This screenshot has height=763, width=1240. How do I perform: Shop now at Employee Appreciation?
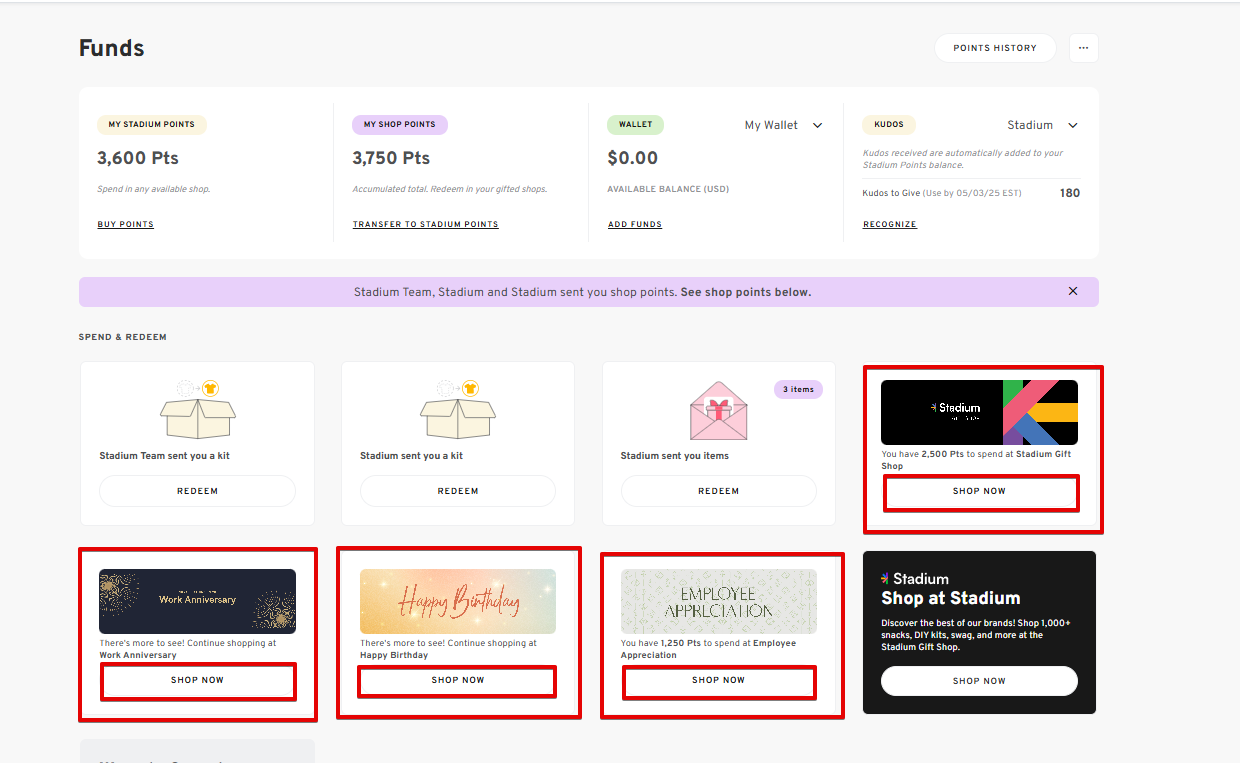tap(719, 681)
